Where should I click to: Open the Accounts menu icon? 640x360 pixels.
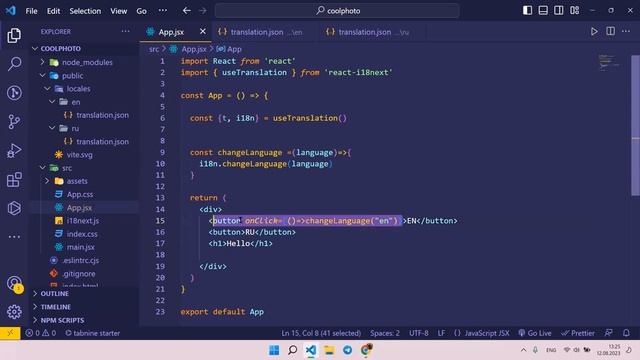coord(14,283)
